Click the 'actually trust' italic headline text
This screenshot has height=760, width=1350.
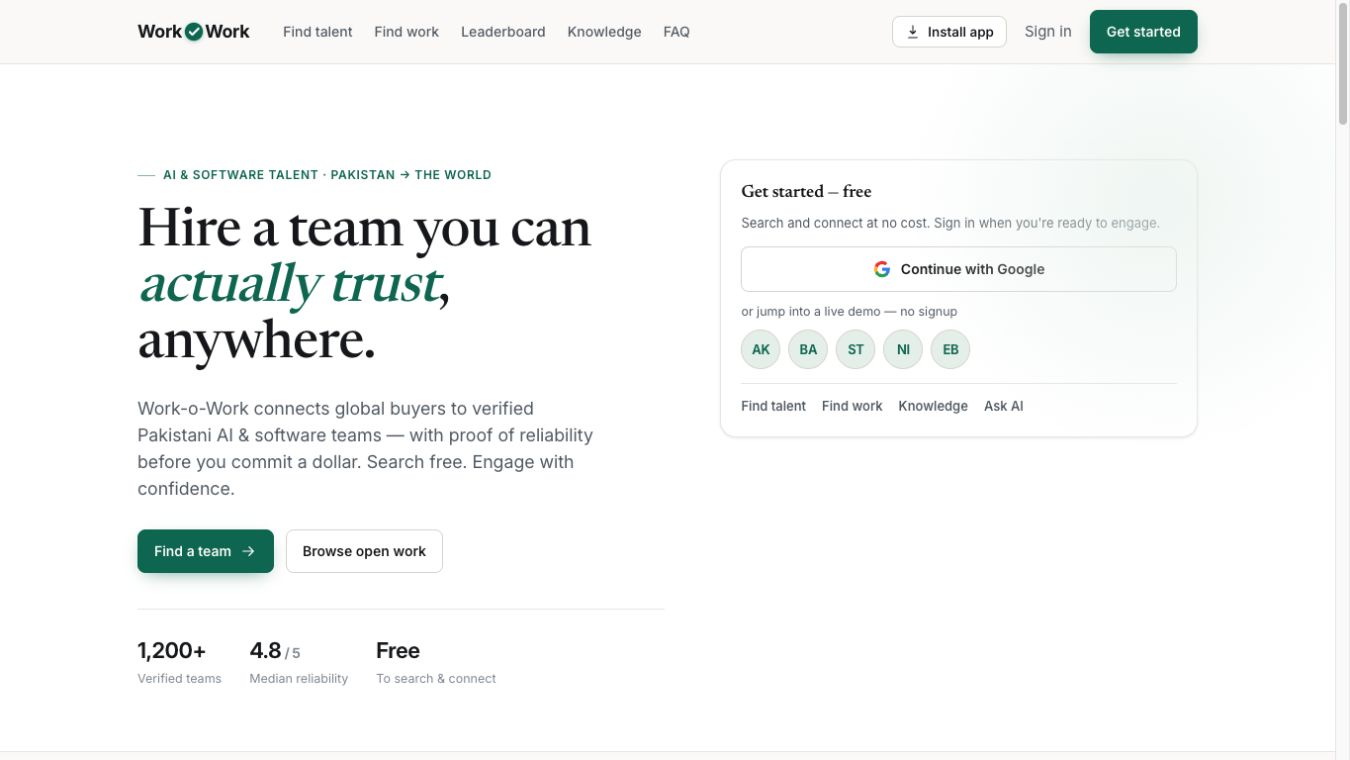point(289,284)
